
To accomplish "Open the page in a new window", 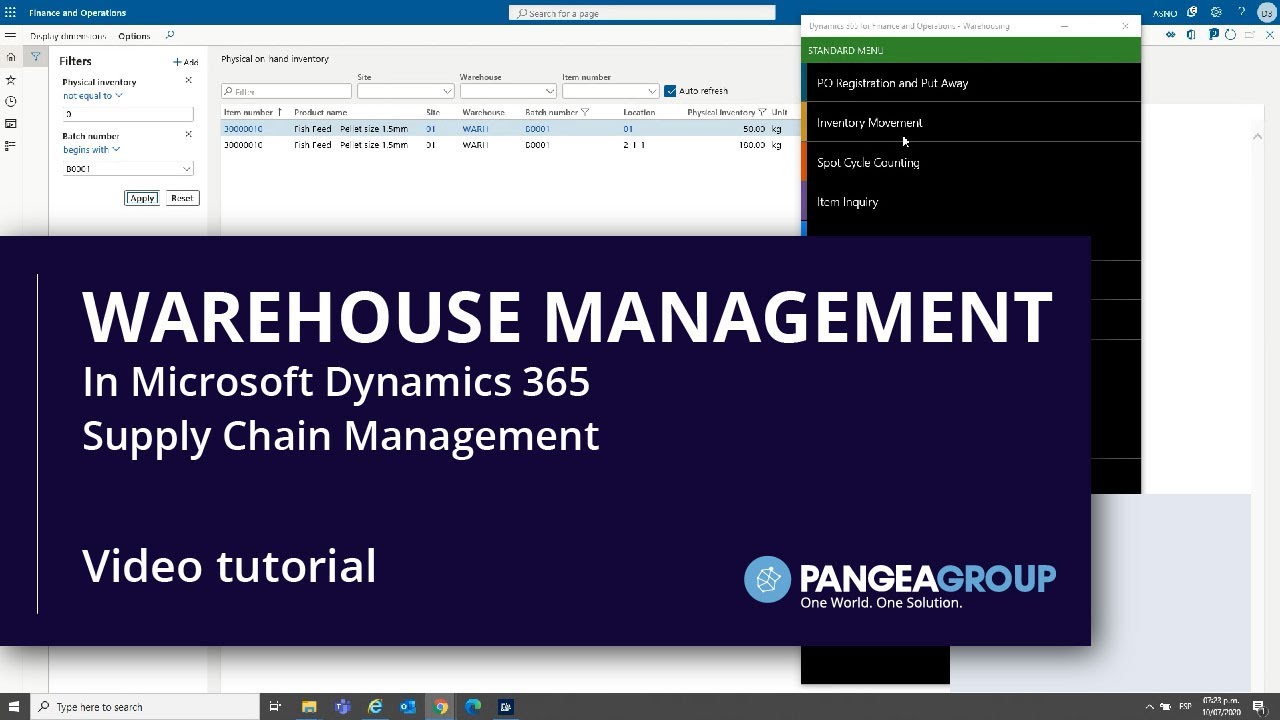I will 1250,35.
